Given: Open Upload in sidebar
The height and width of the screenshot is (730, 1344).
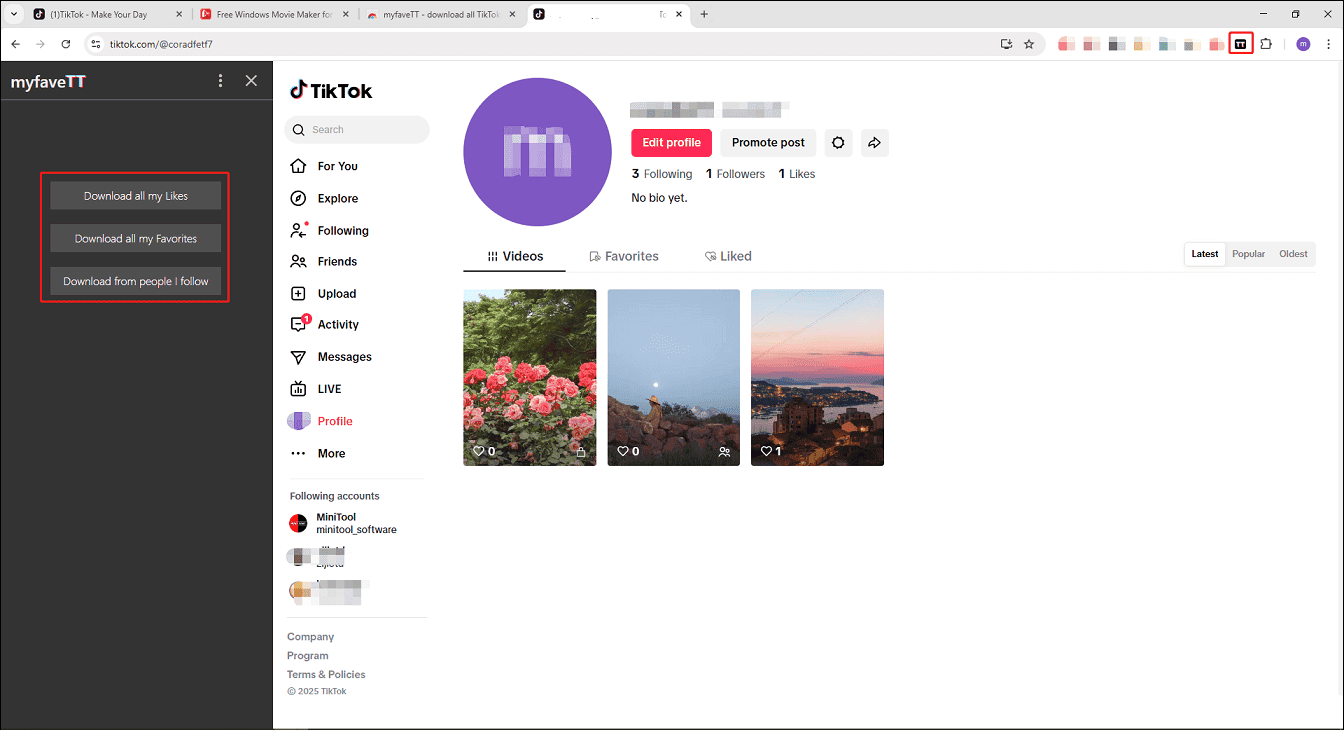Looking at the screenshot, I should pyautogui.click(x=323, y=294).
